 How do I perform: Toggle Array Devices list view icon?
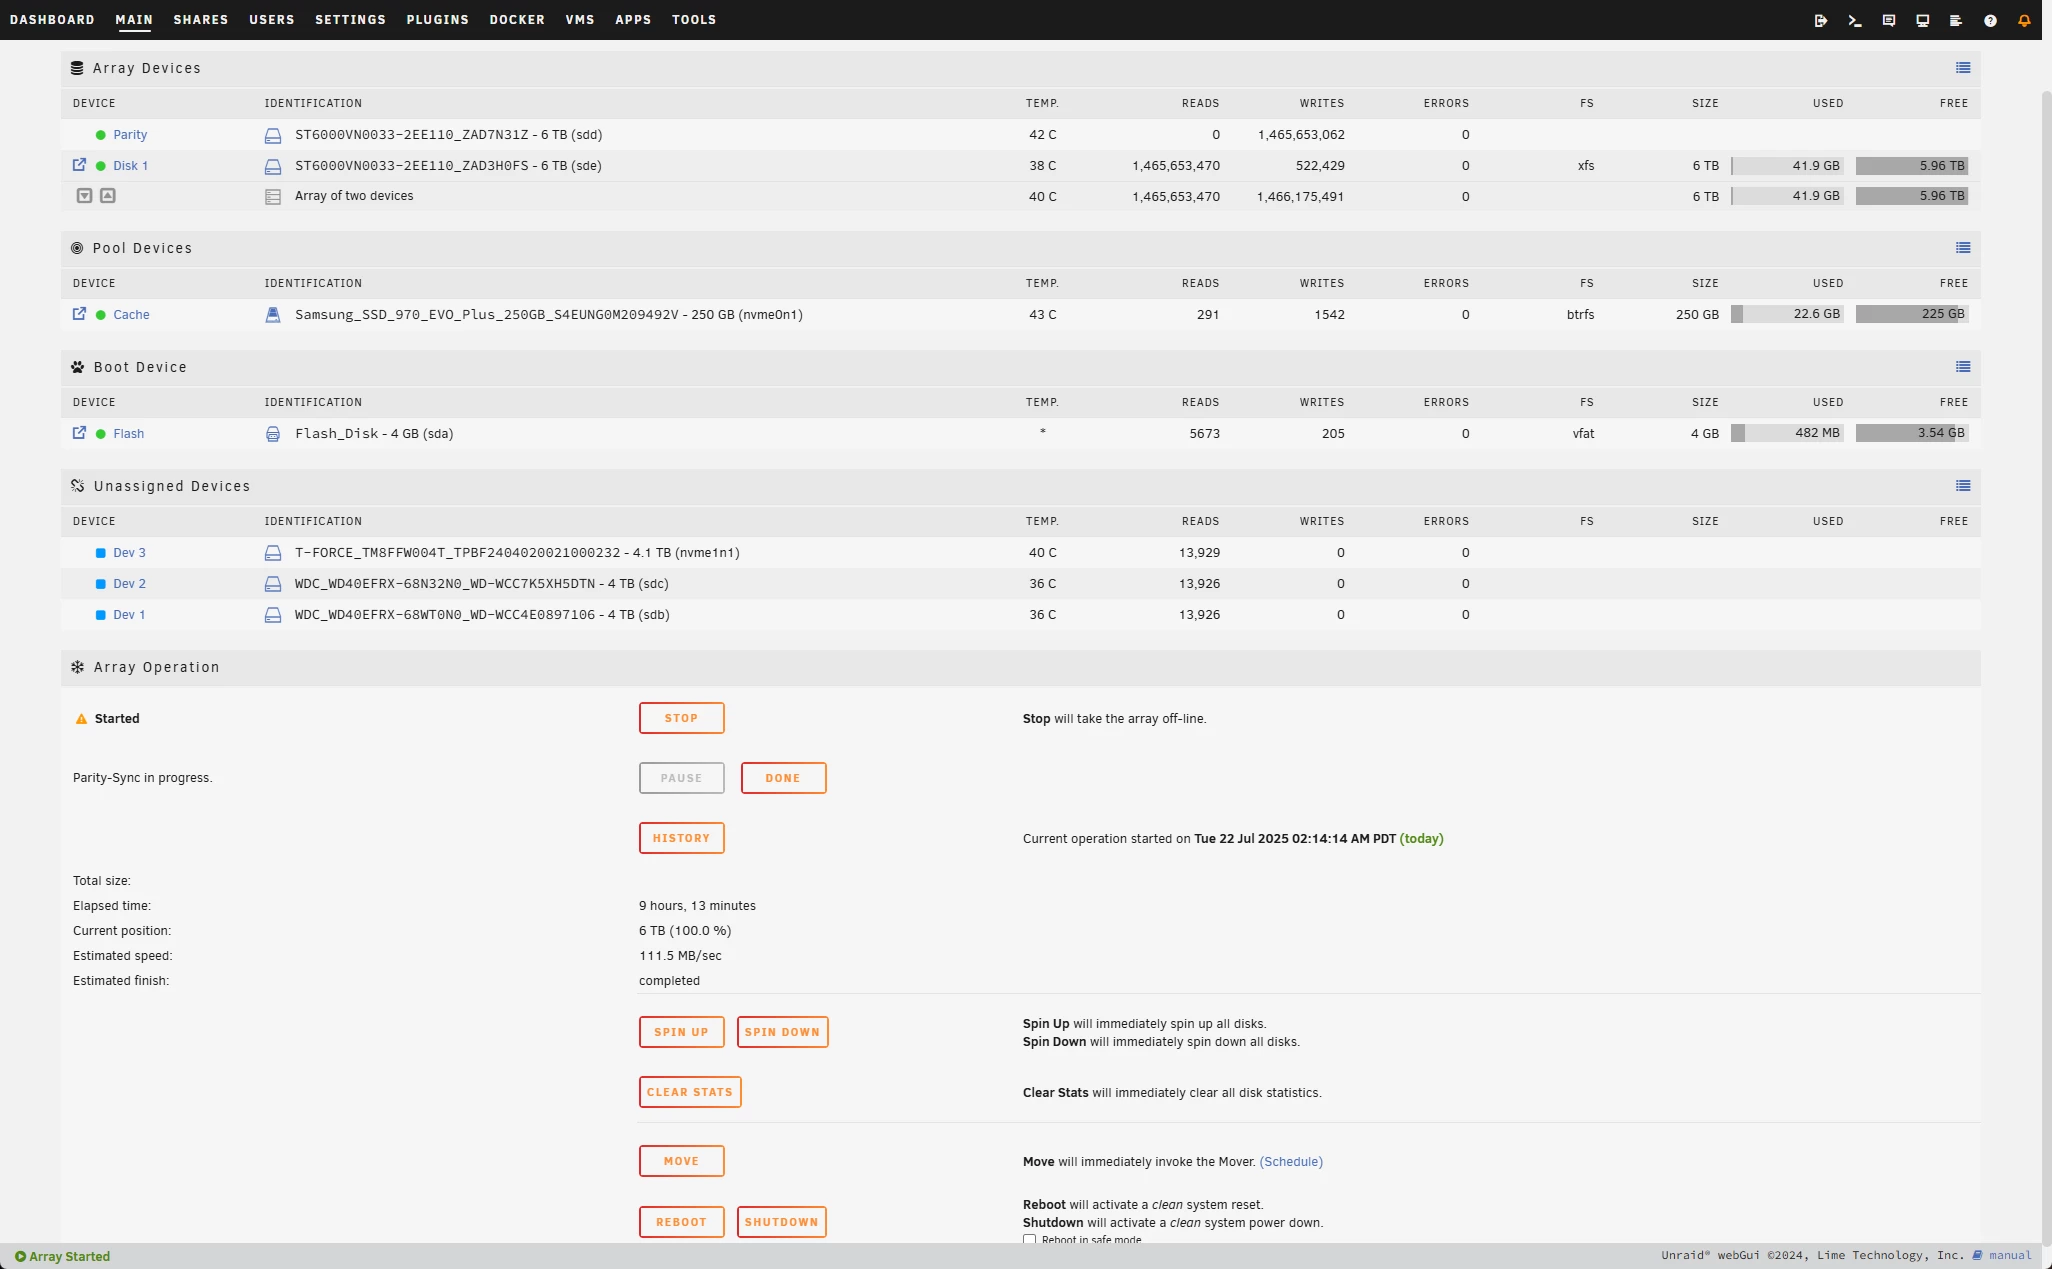(x=1963, y=68)
